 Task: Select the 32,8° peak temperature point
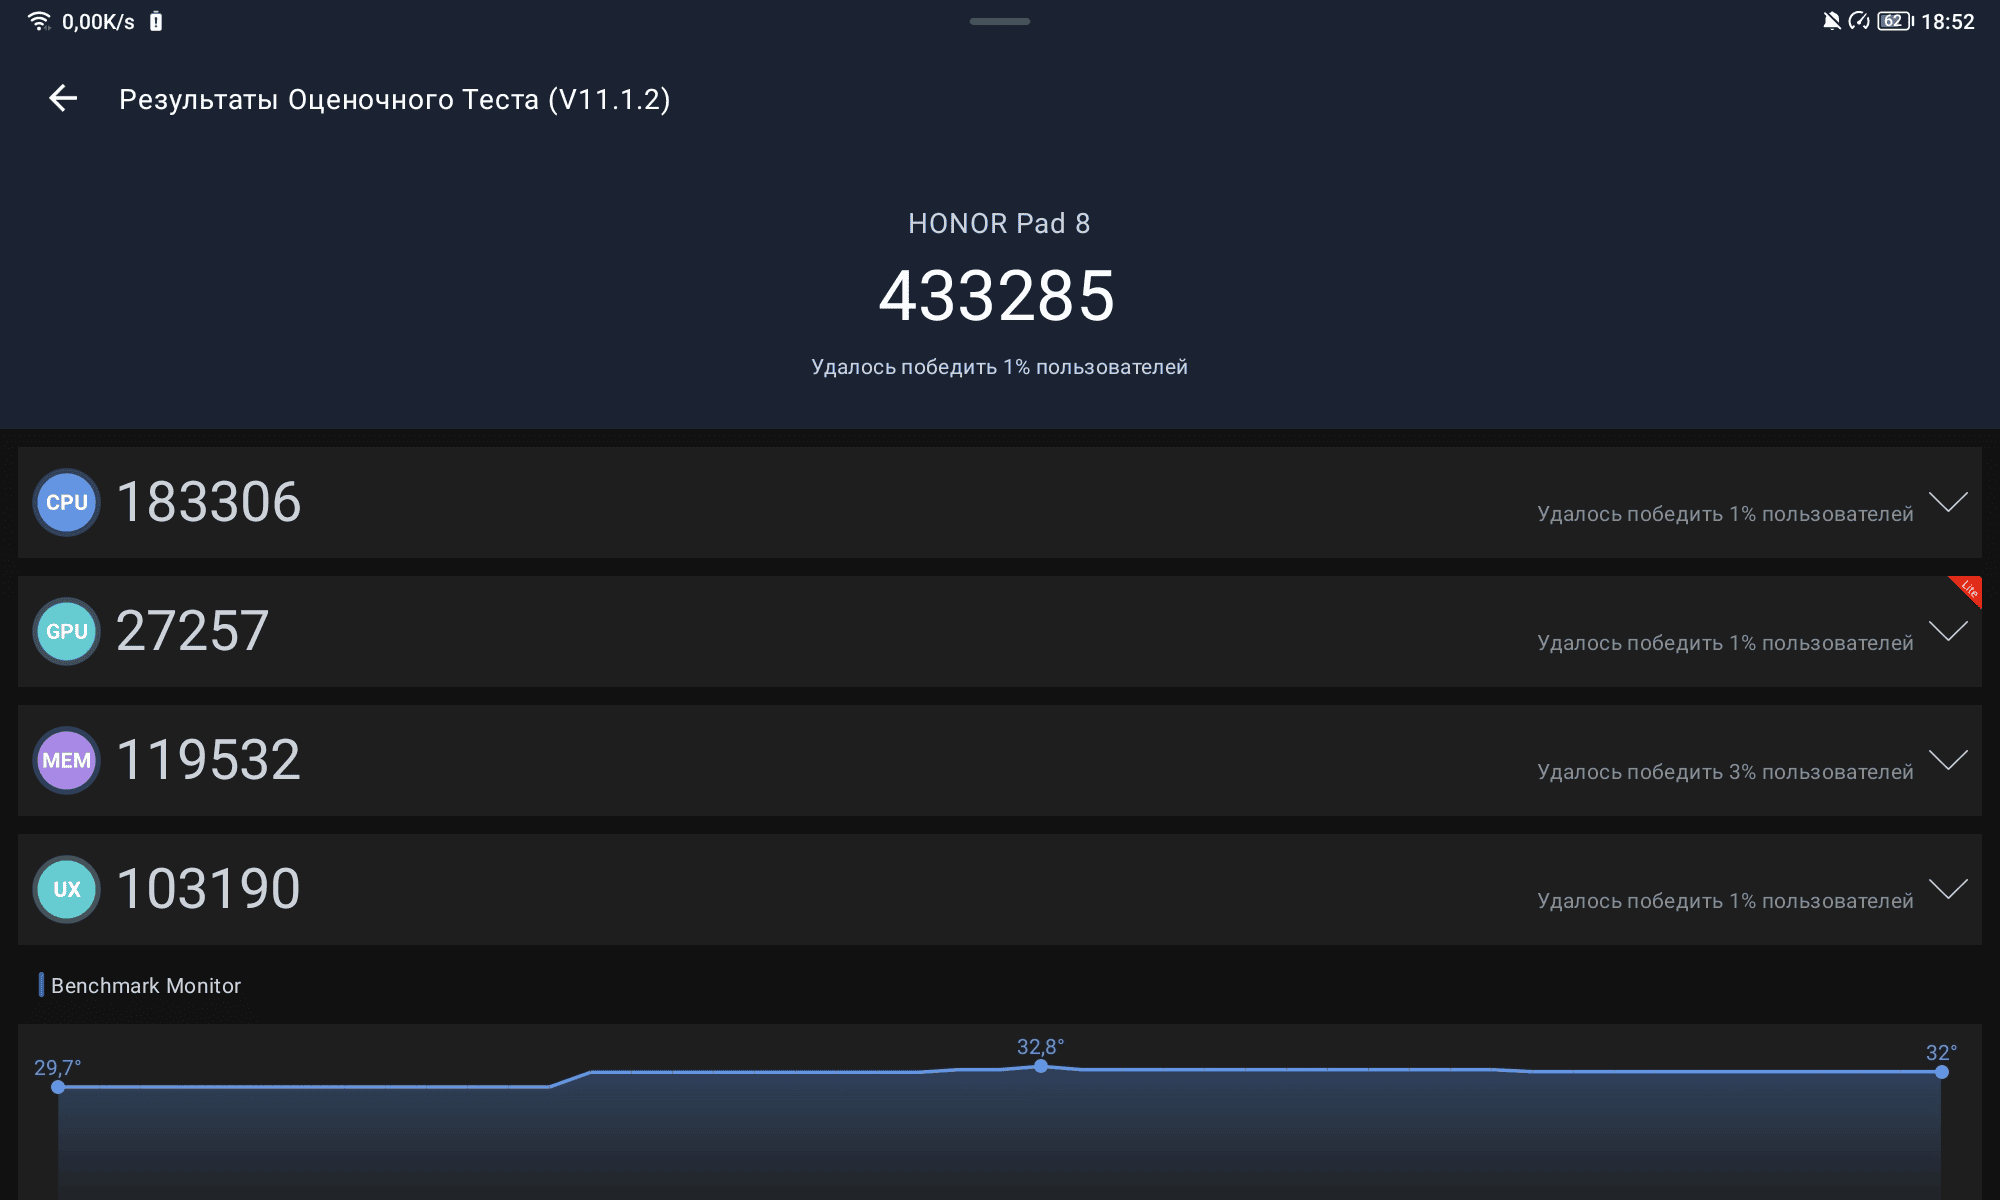(1041, 1066)
